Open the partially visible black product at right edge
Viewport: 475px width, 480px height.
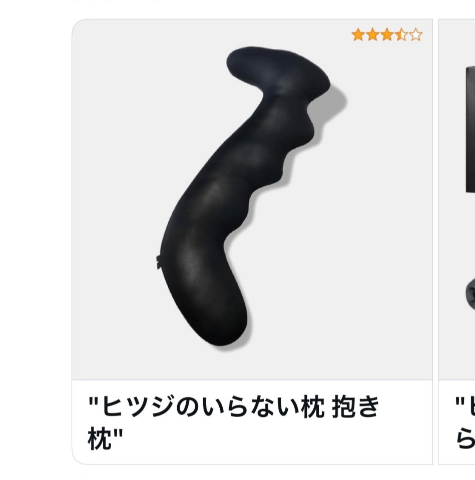pyautogui.click(x=470, y=129)
